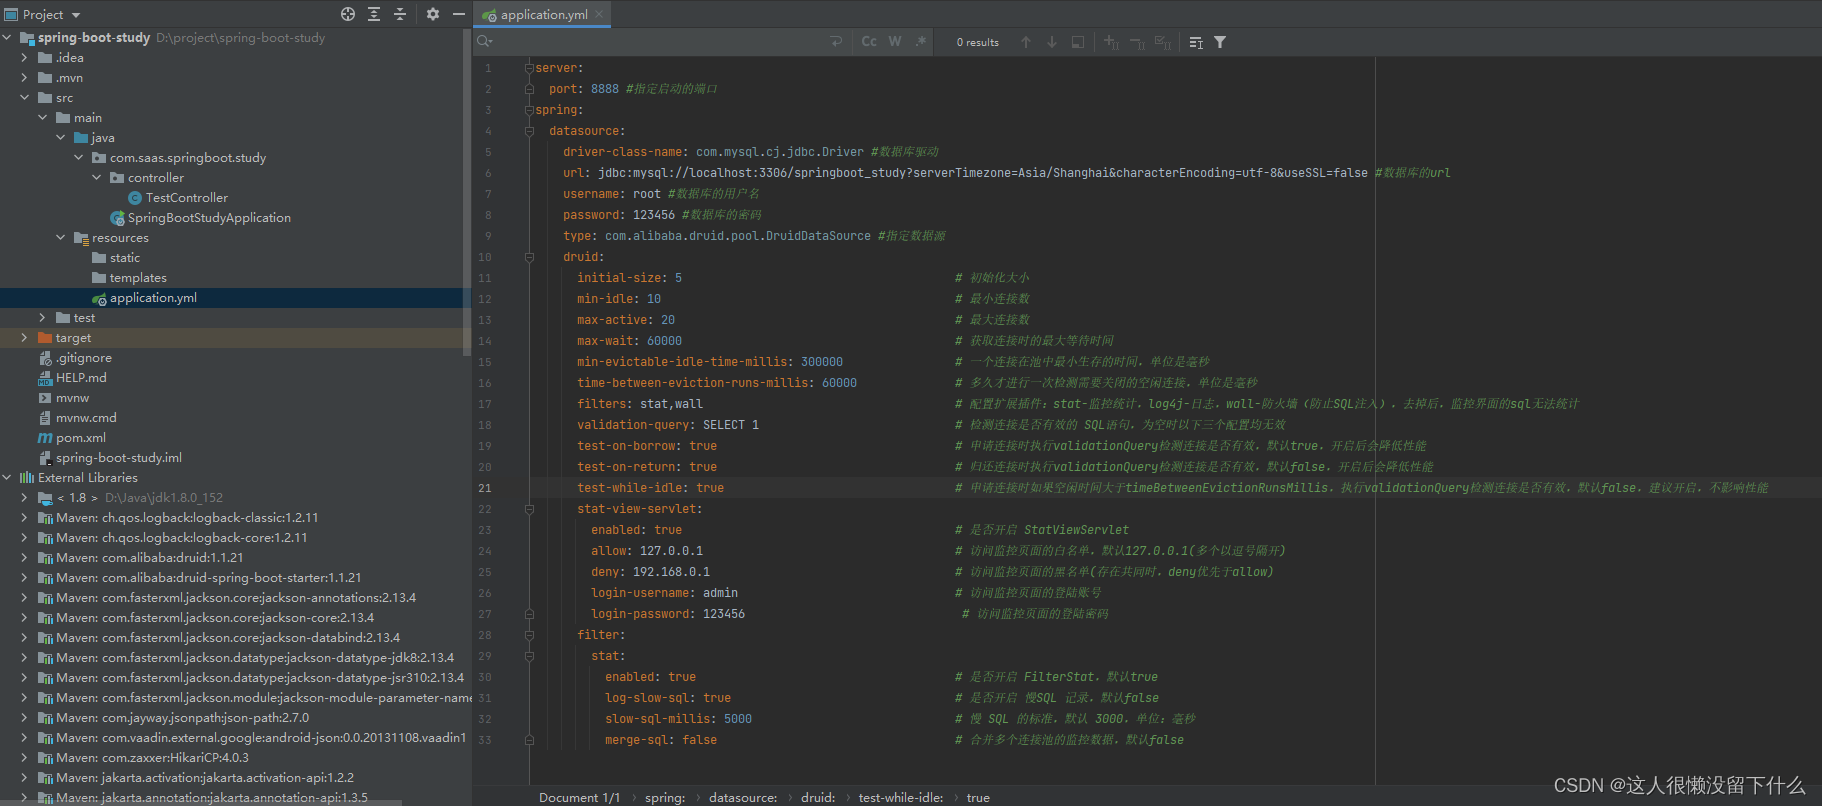Expand the .idea folder
1822x806 pixels.
point(24,58)
